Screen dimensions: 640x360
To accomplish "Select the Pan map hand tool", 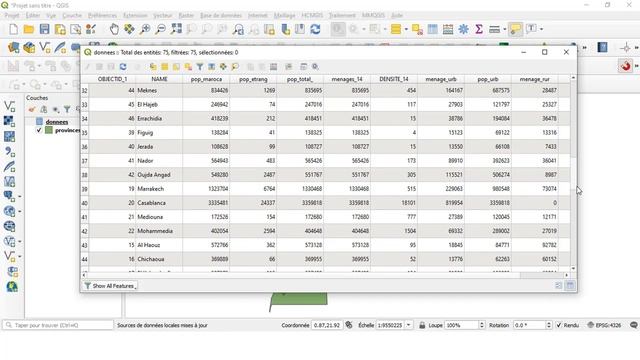I will point(114,29).
